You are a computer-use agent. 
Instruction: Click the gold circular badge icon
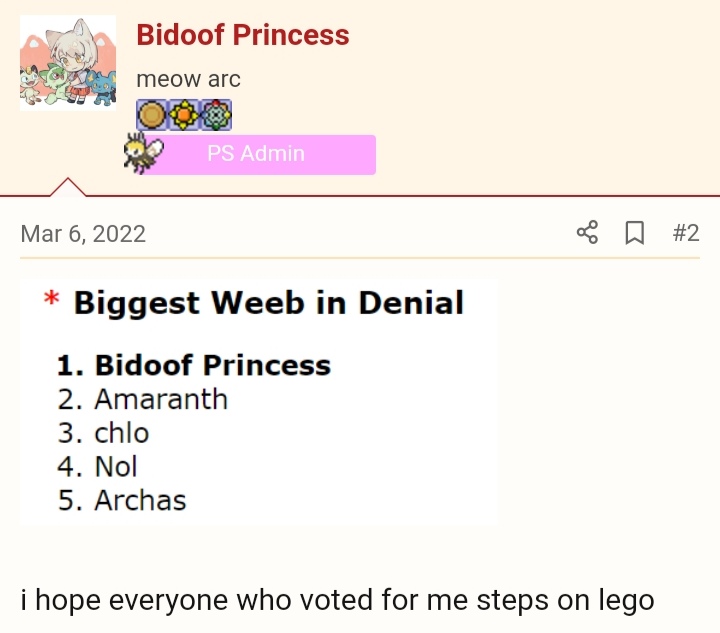tap(152, 115)
